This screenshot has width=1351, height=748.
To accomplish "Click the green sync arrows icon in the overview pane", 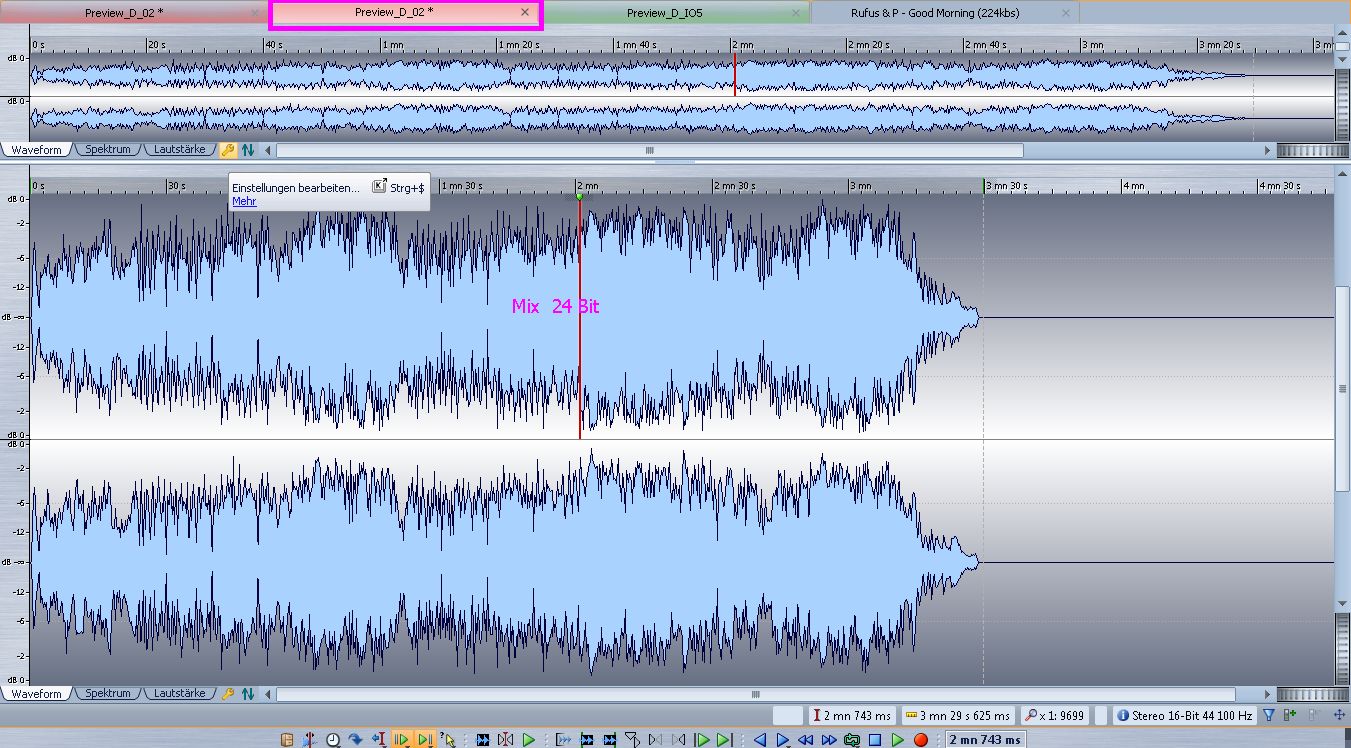I will click(247, 150).
